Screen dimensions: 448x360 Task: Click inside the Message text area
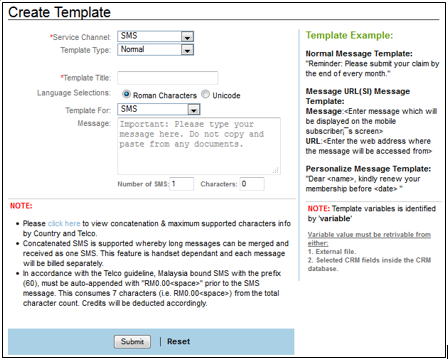[199, 146]
